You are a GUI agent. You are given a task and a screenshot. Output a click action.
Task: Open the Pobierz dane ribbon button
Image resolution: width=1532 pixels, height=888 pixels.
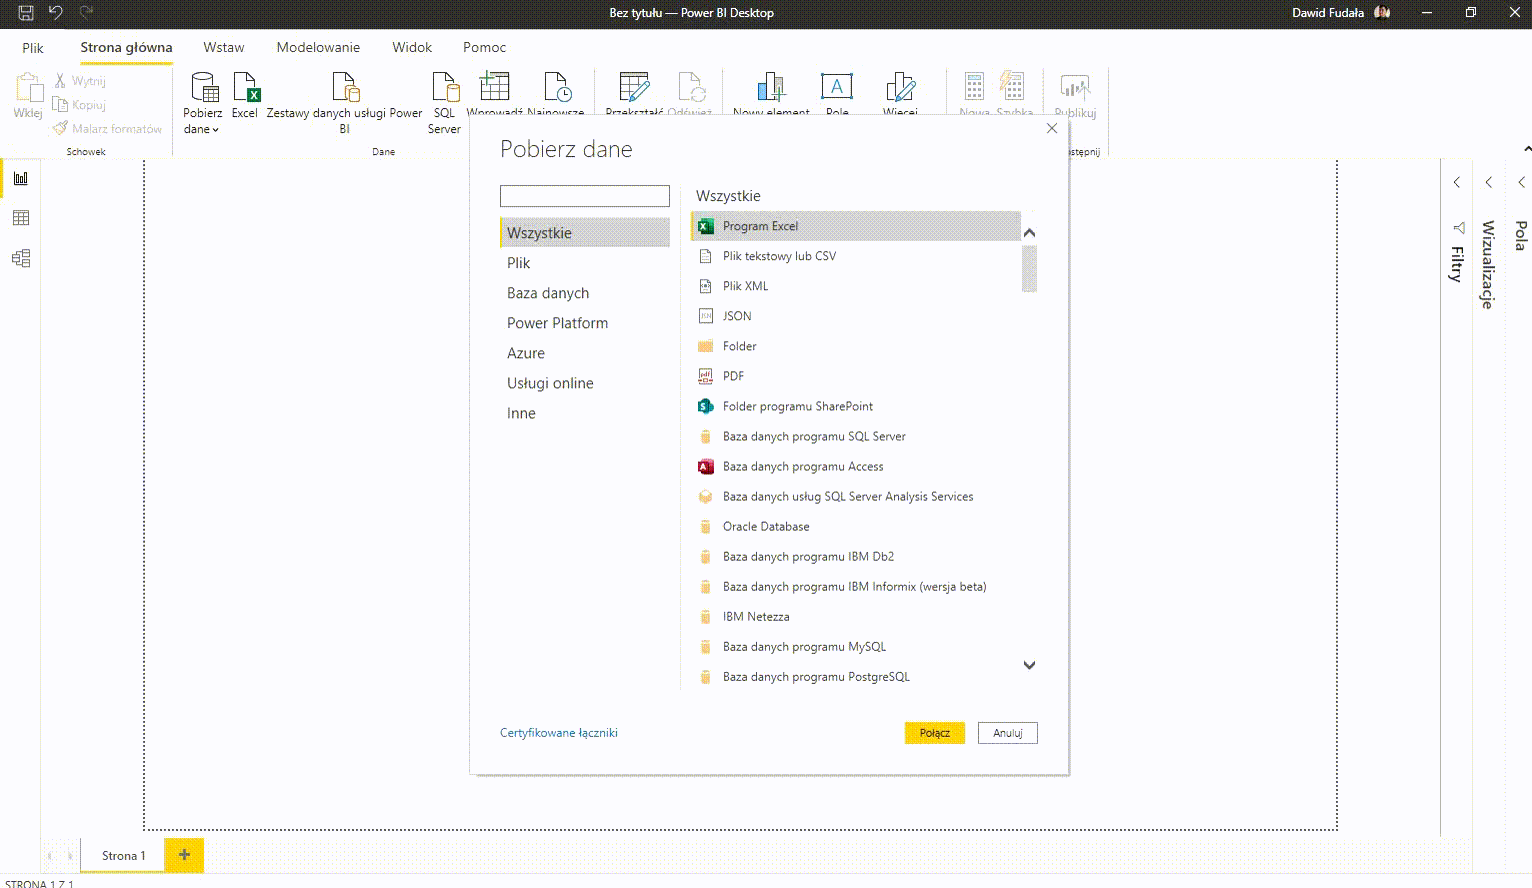[x=203, y=103]
